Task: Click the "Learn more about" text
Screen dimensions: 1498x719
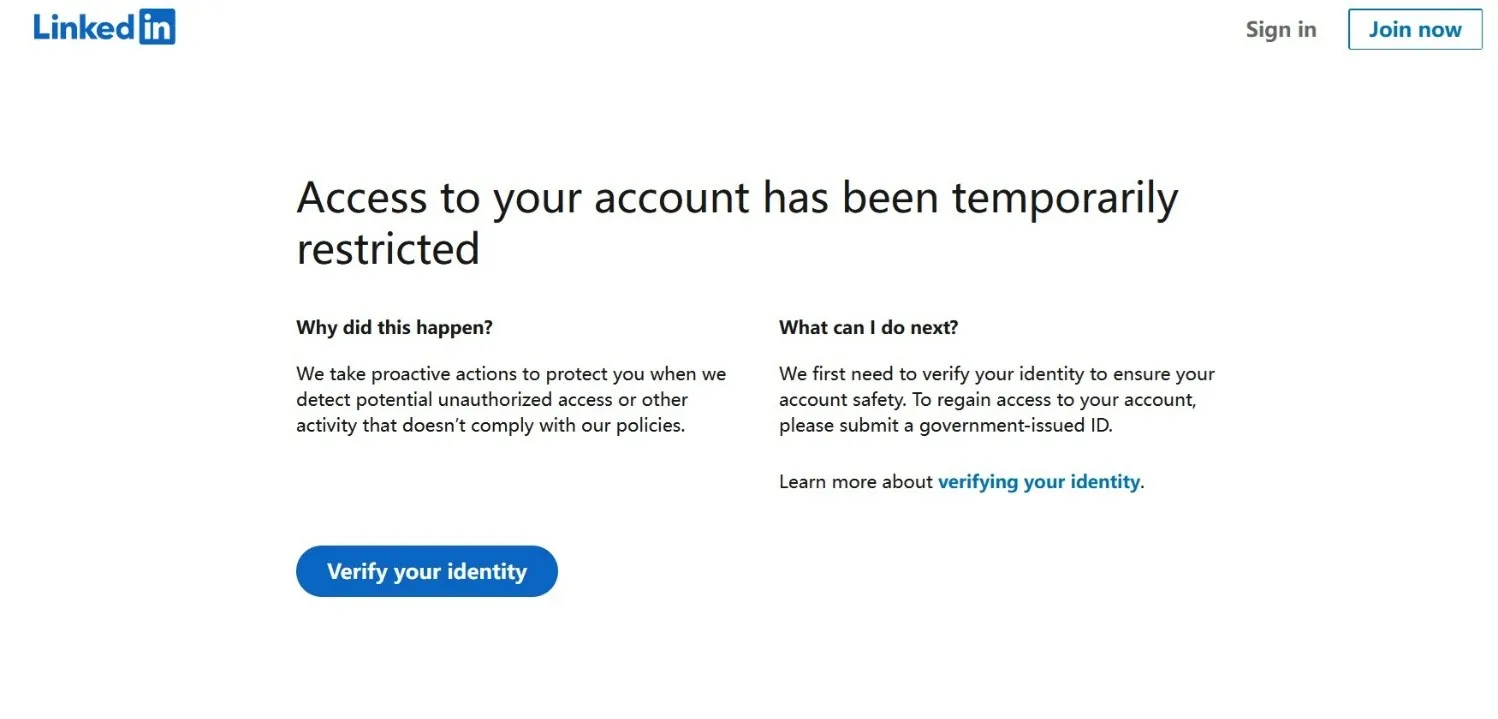Action: (856, 481)
